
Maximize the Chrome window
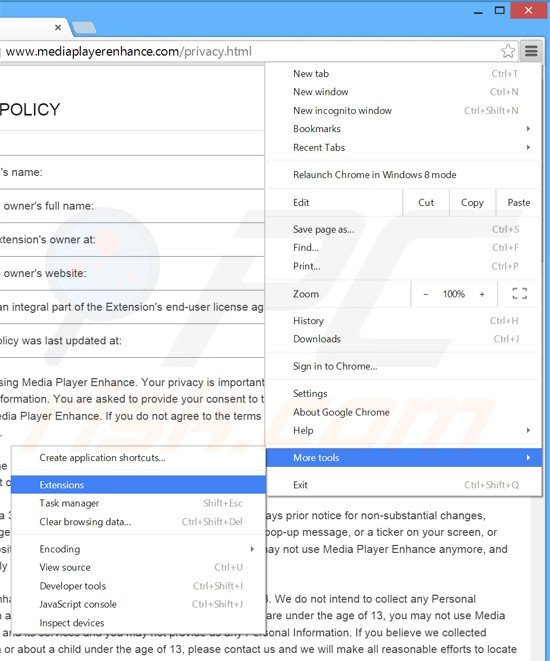[500, 10]
